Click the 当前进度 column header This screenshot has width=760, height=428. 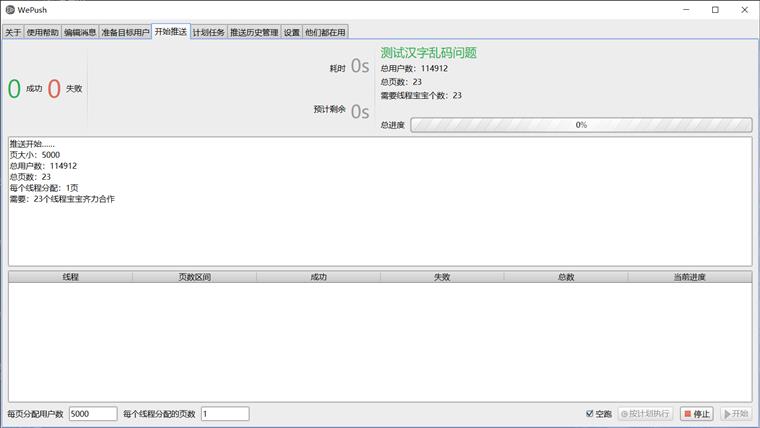[690, 277]
